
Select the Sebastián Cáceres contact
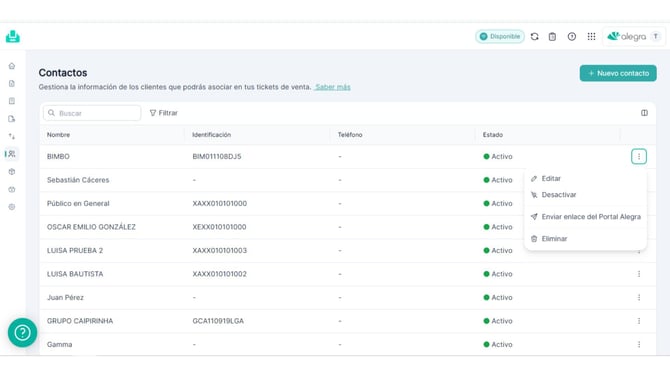[x=78, y=180]
